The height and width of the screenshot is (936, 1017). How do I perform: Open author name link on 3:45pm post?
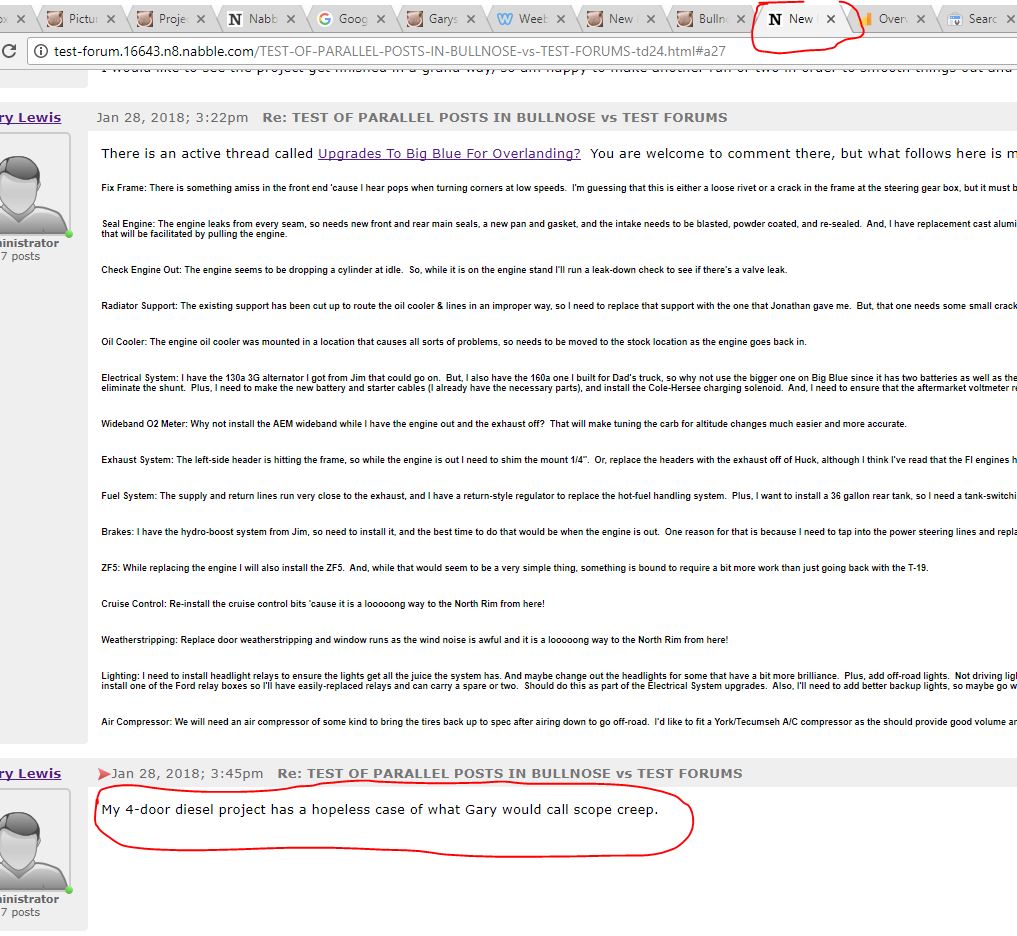point(30,773)
